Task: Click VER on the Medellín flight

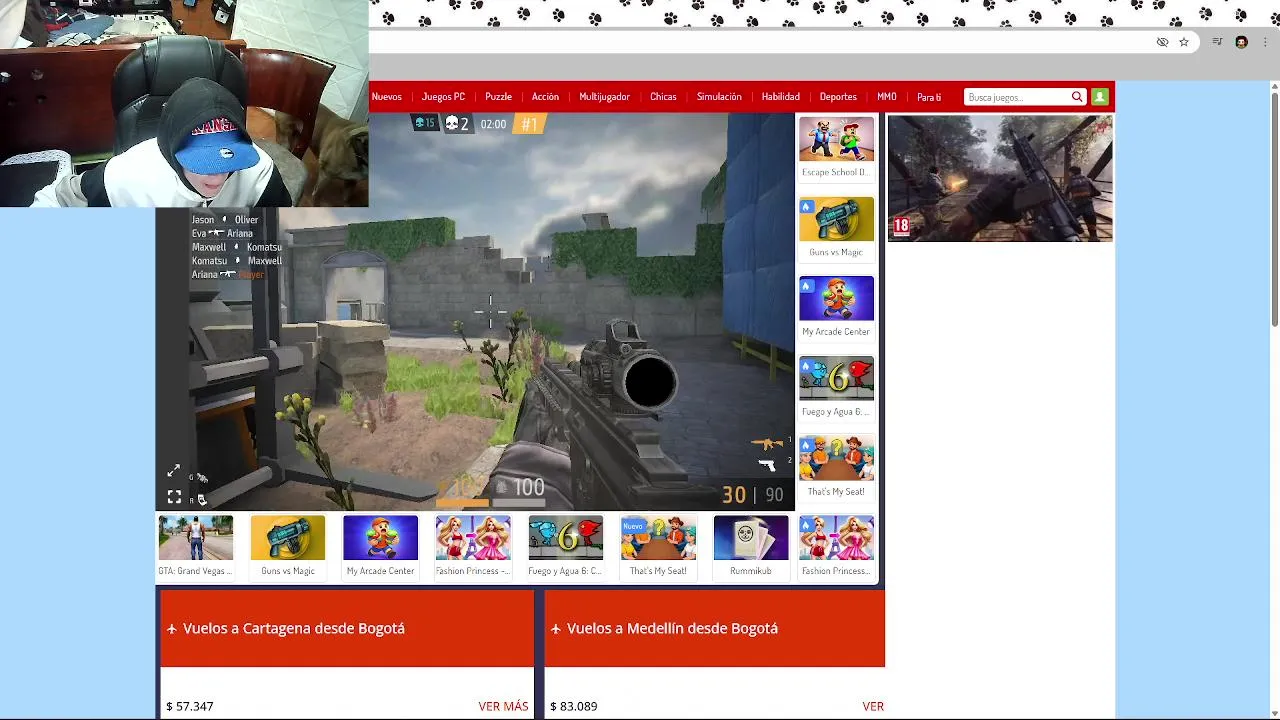Action: 873,706
